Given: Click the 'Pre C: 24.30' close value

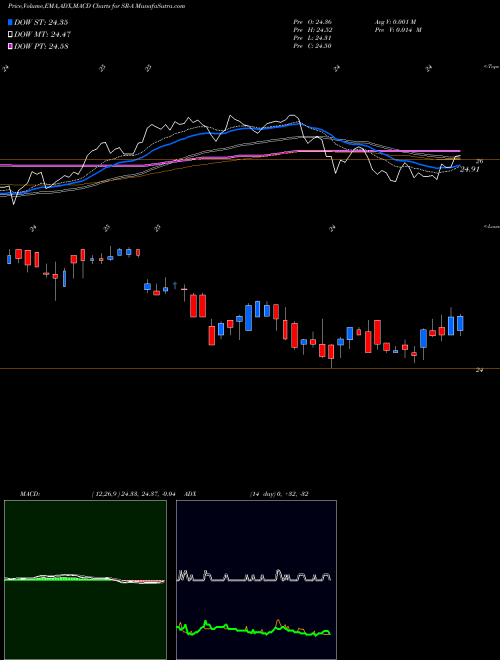Looking at the screenshot, I should click(312, 46).
